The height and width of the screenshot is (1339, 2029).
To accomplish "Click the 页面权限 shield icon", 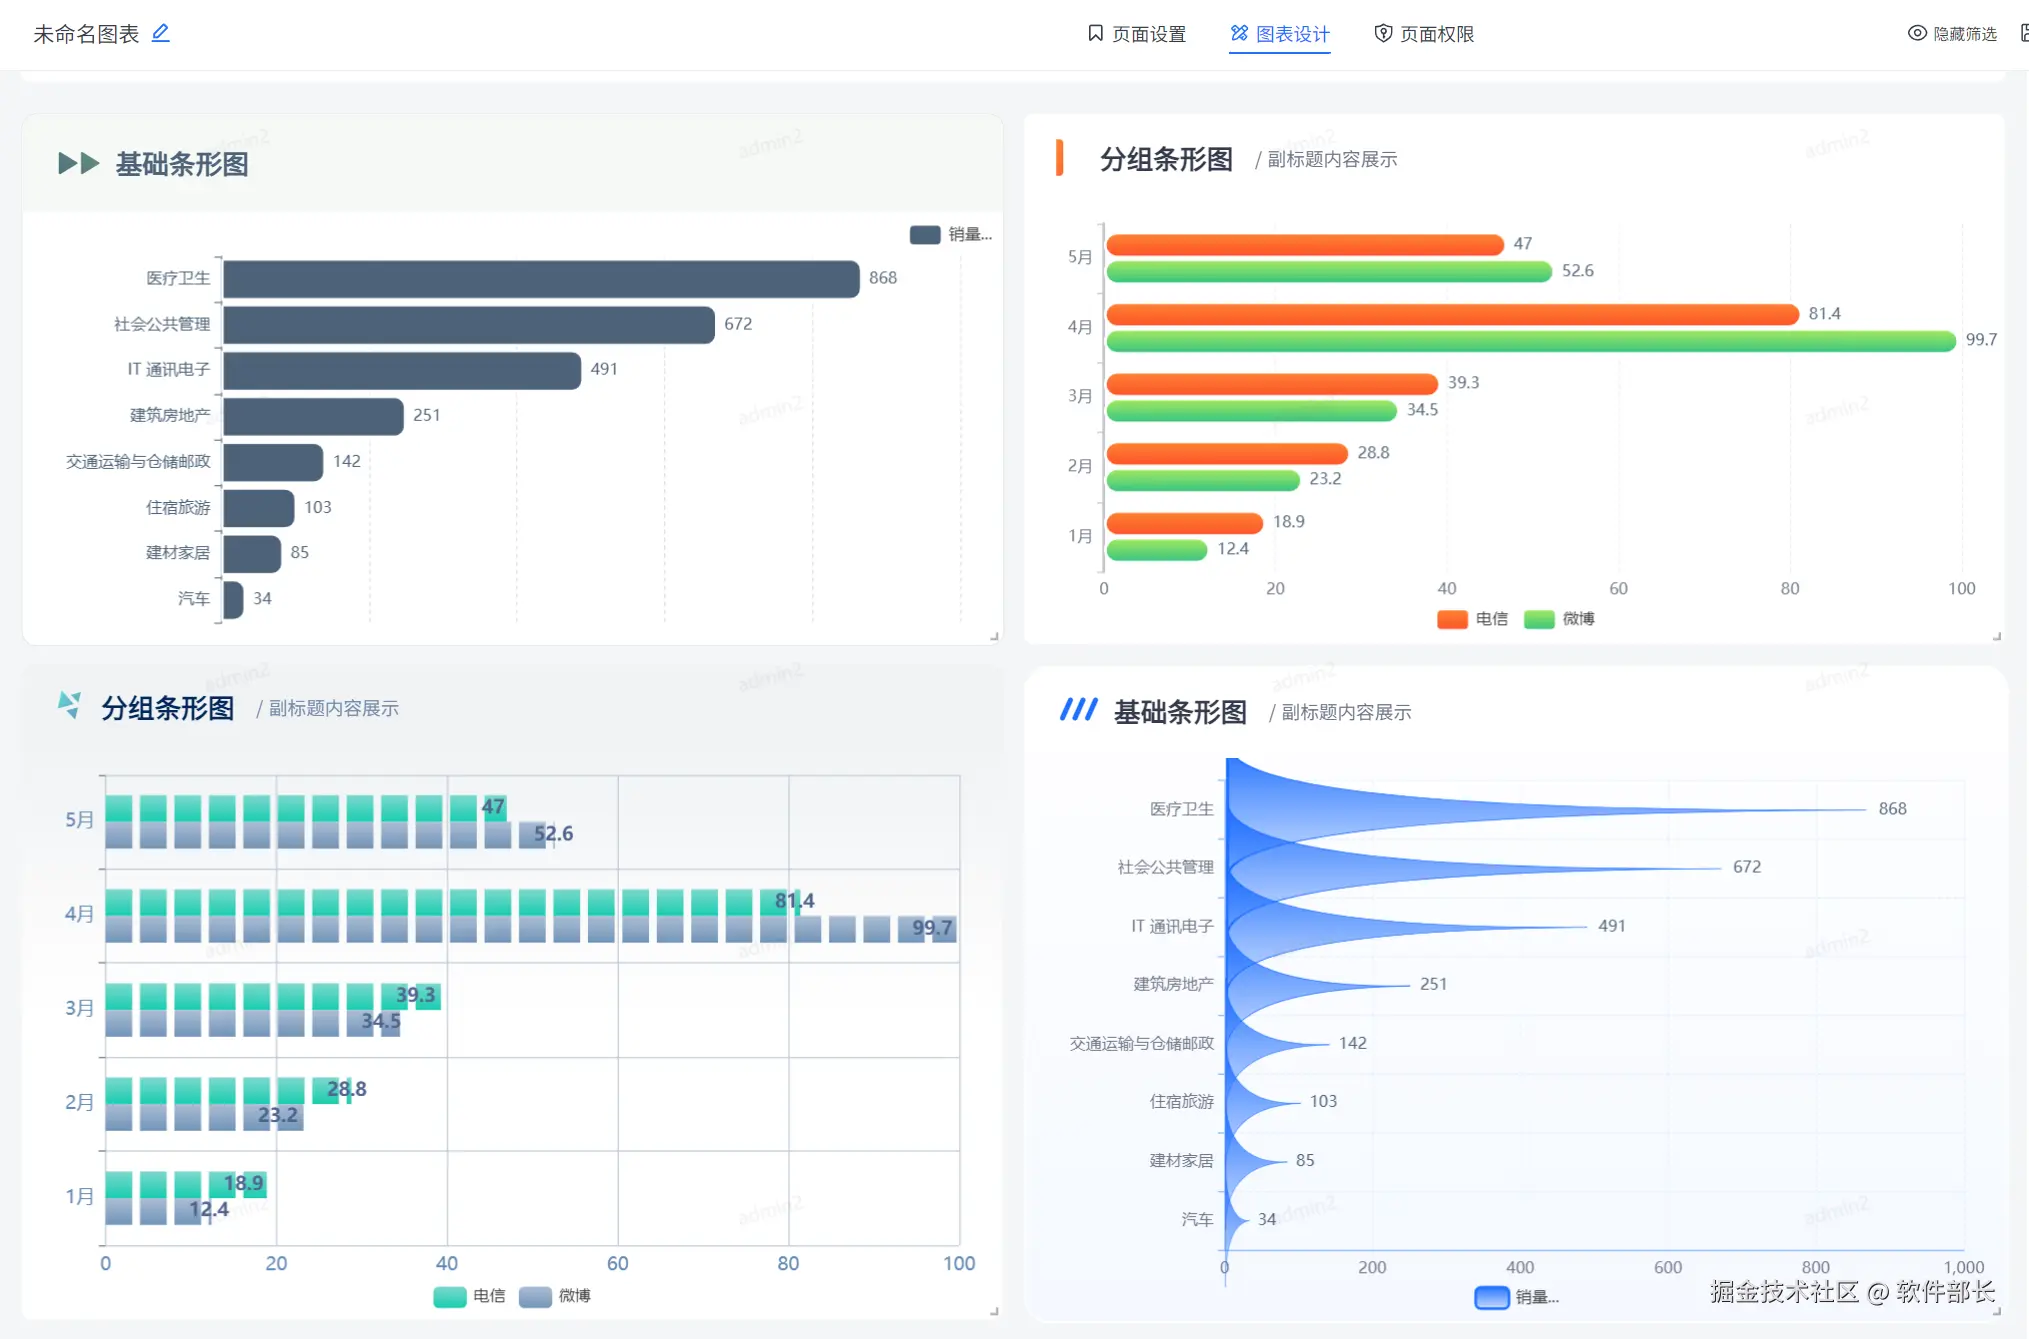I will 1383,33.
